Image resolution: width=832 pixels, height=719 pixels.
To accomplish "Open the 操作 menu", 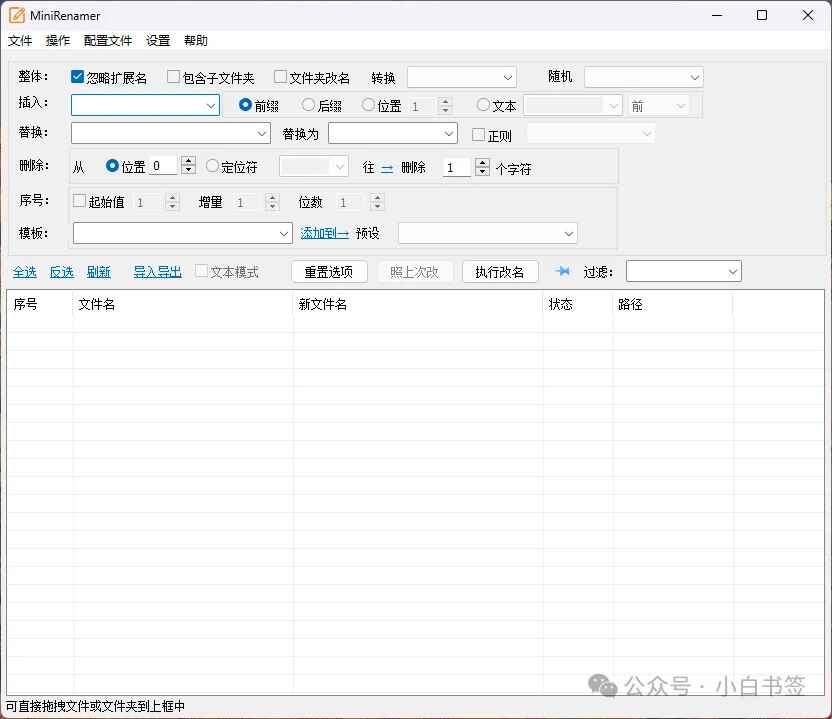I will click(x=58, y=40).
